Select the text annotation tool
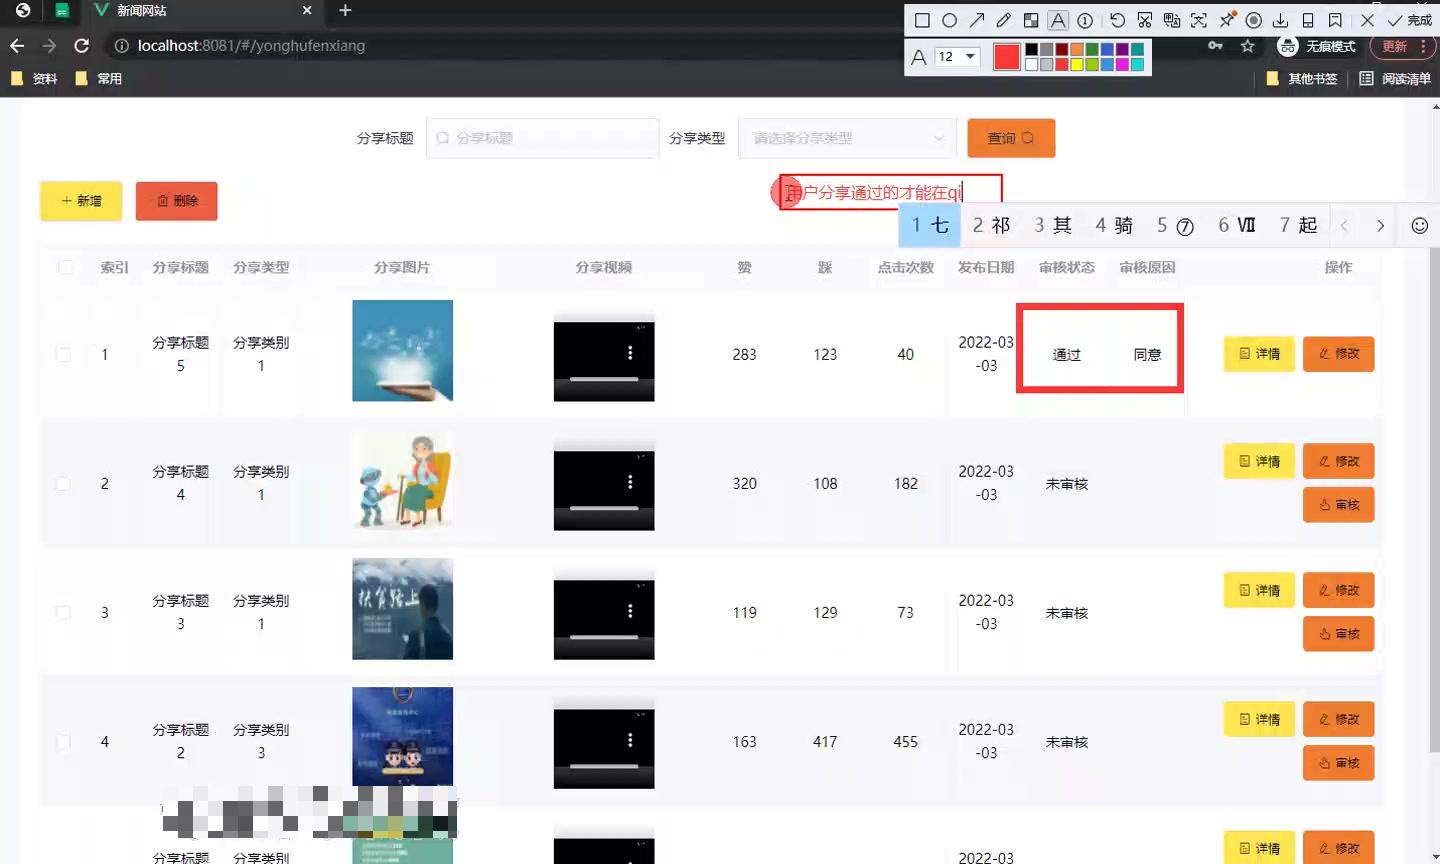This screenshot has width=1440, height=864. 1058,20
